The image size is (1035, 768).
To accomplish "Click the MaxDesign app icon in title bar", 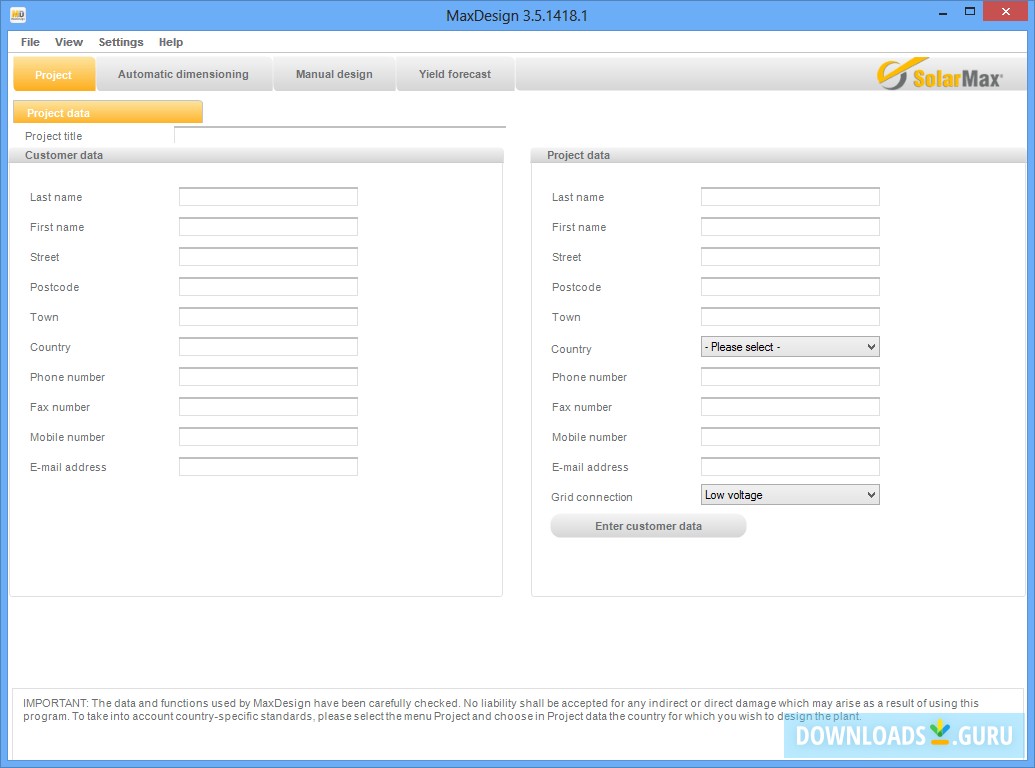I will coord(18,15).
